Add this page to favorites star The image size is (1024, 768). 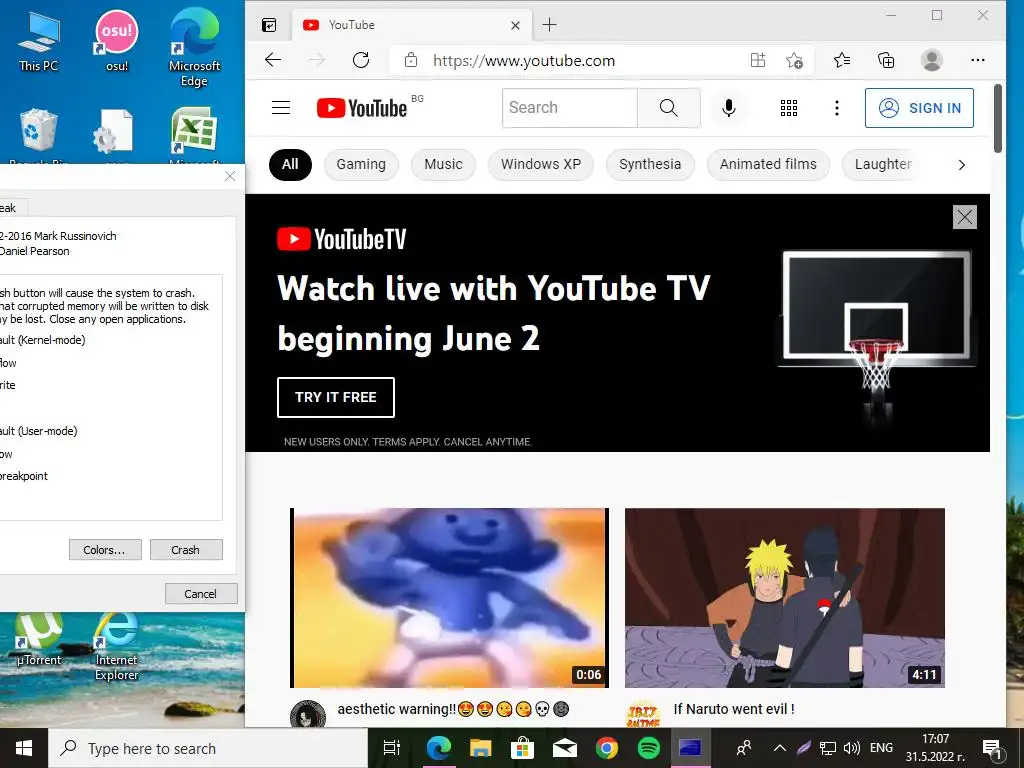point(794,60)
